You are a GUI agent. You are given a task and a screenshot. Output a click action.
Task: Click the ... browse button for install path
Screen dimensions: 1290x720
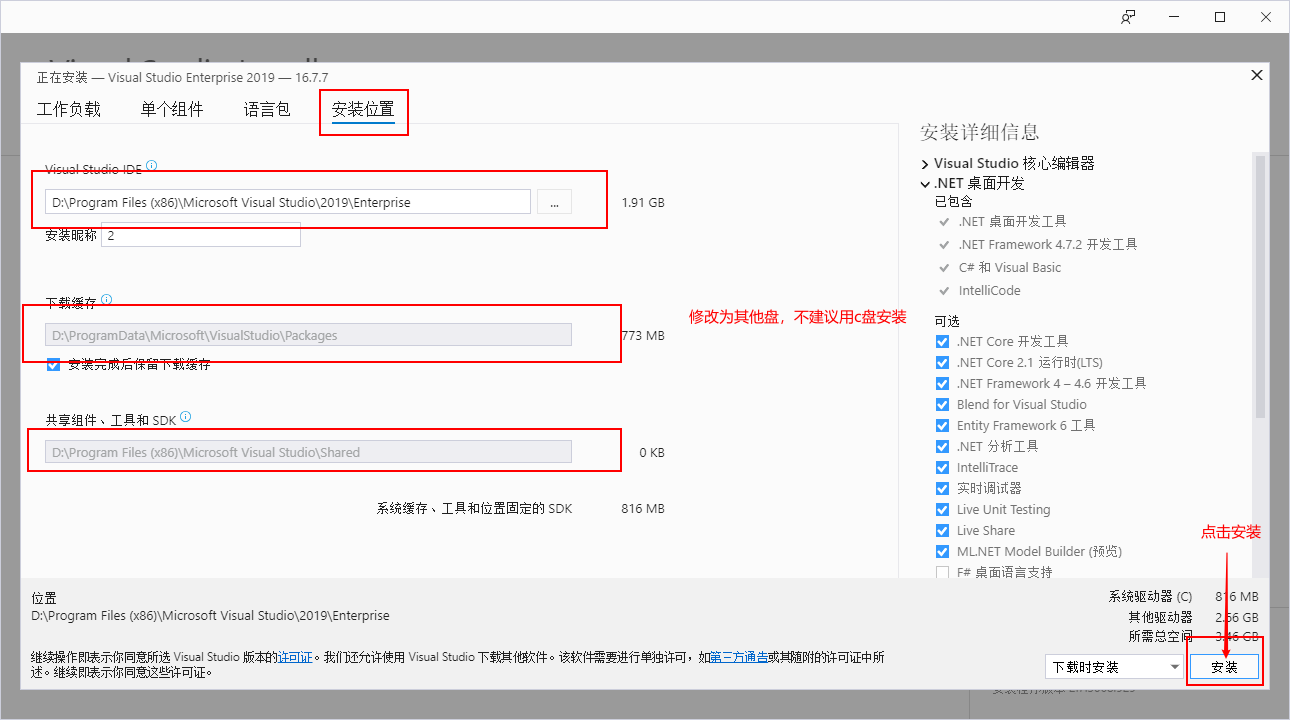pyautogui.click(x=554, y=201)
